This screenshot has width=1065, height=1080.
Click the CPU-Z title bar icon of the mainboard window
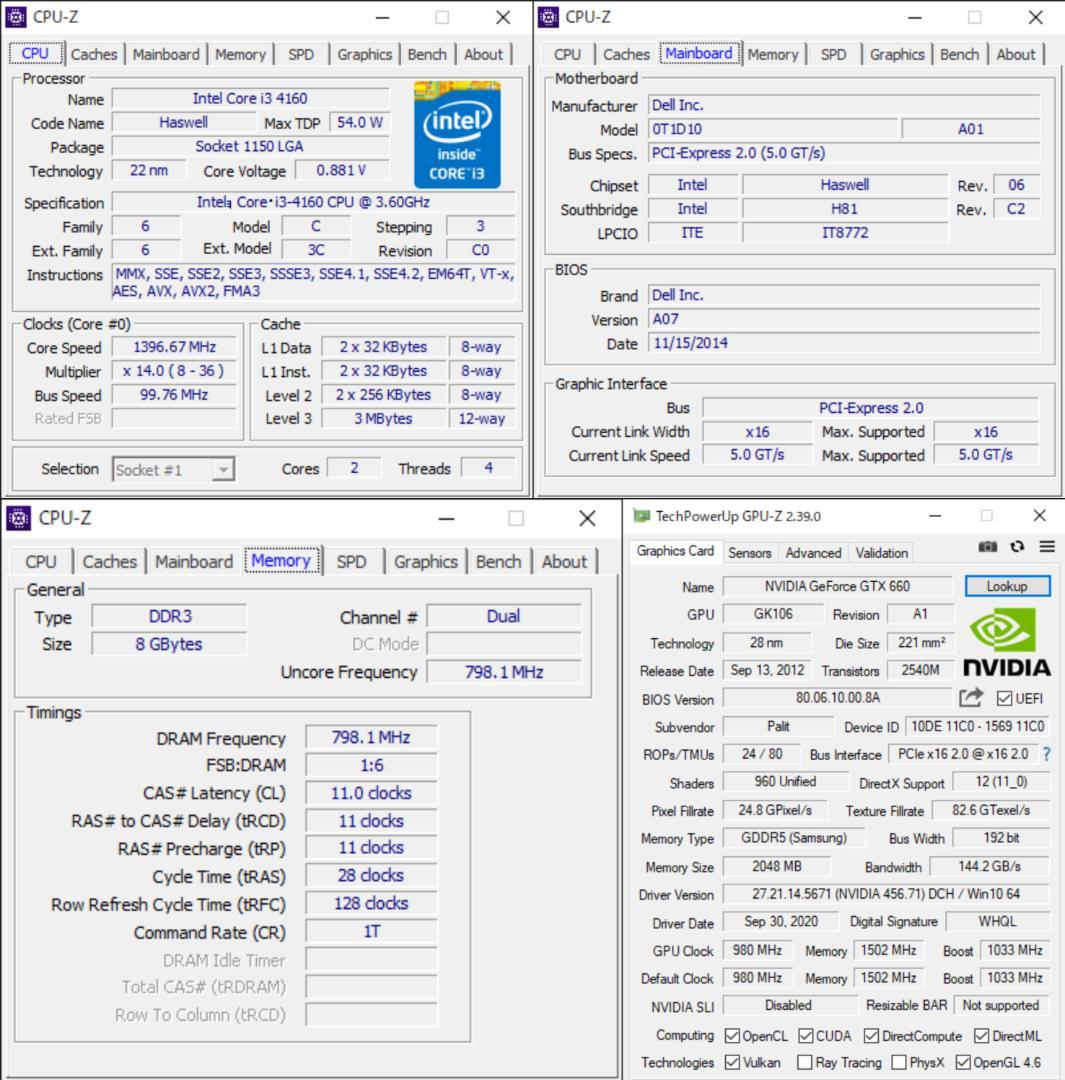click(x=548, y=17)
